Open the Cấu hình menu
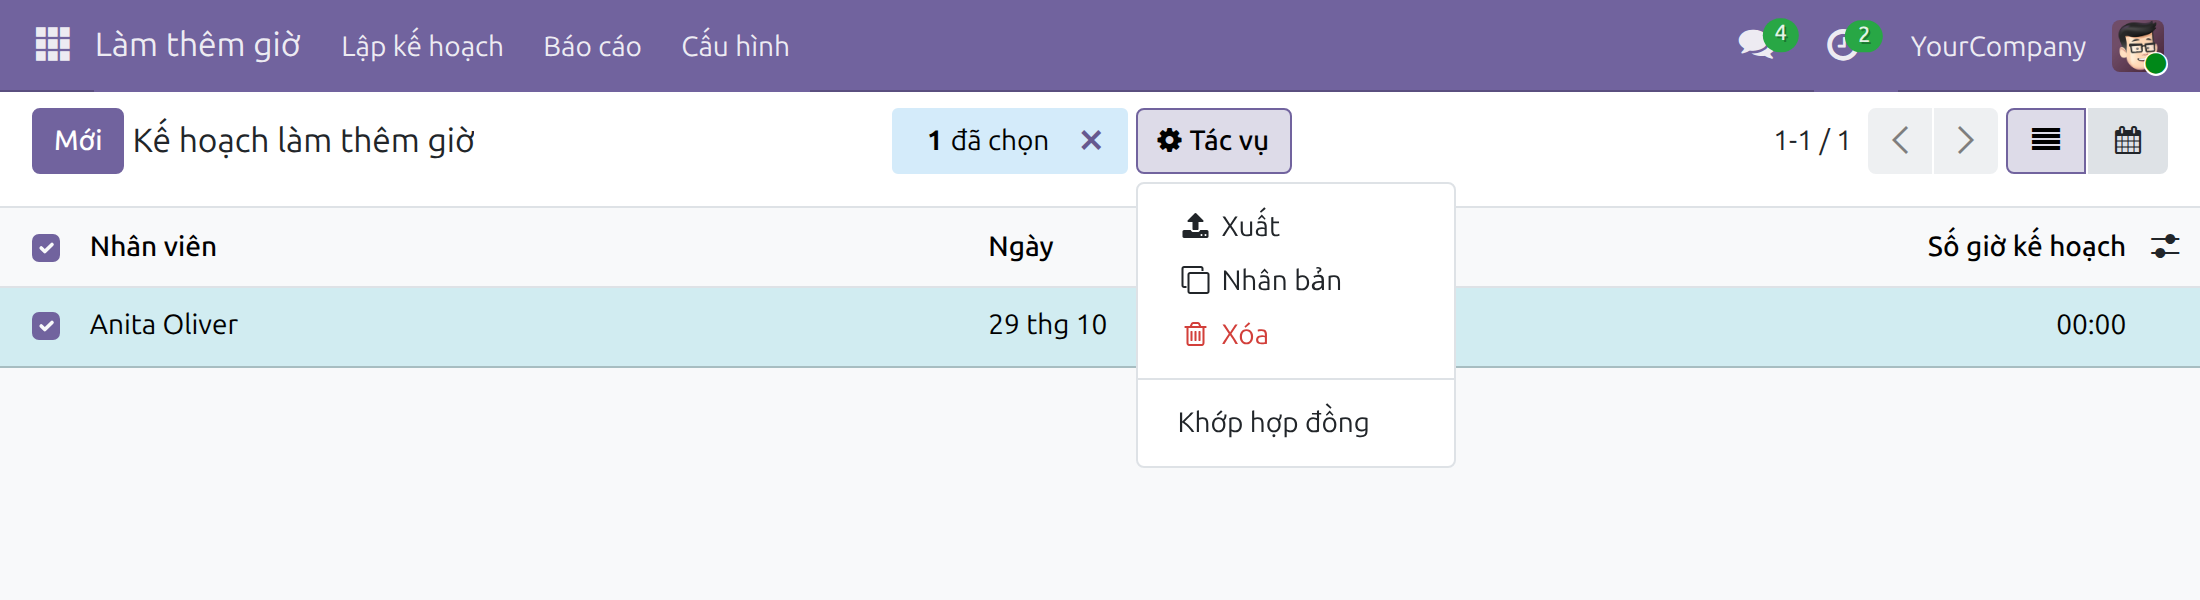This screenshot has height=600, width=2200. 735,46
